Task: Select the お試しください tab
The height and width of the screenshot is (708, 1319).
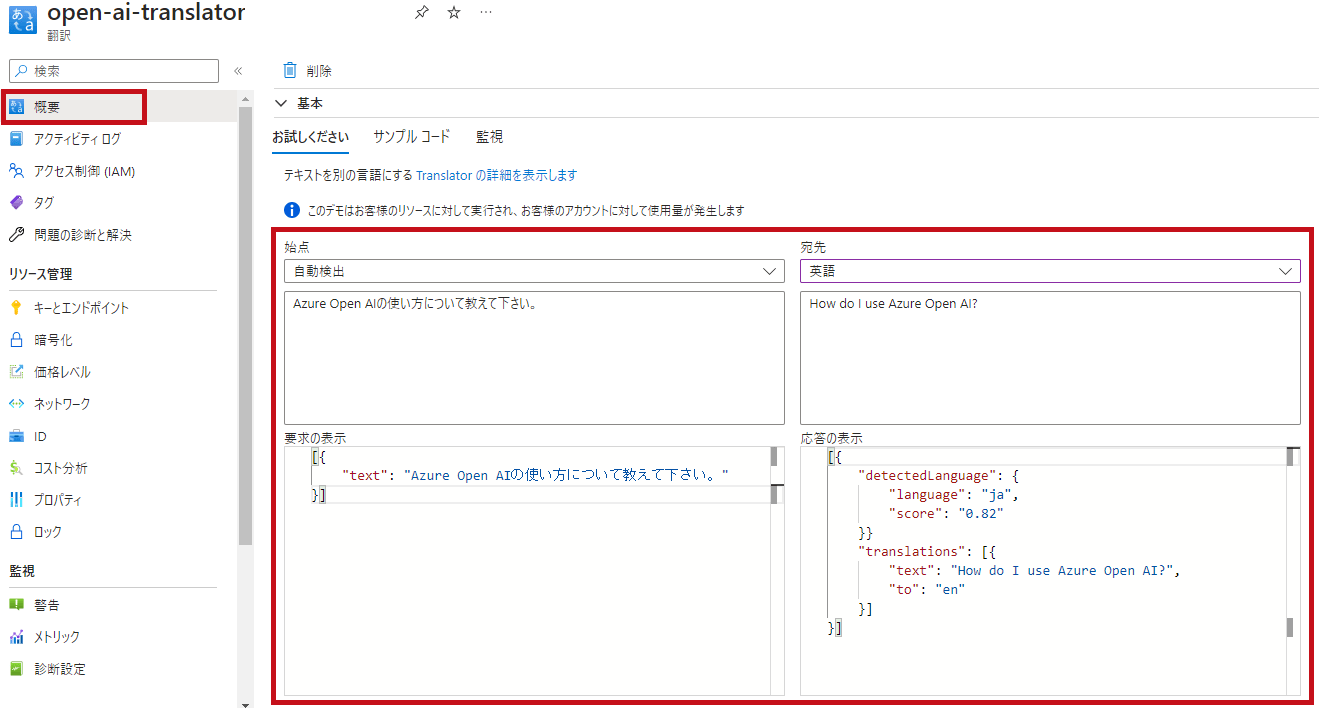Action: point(310,137)
